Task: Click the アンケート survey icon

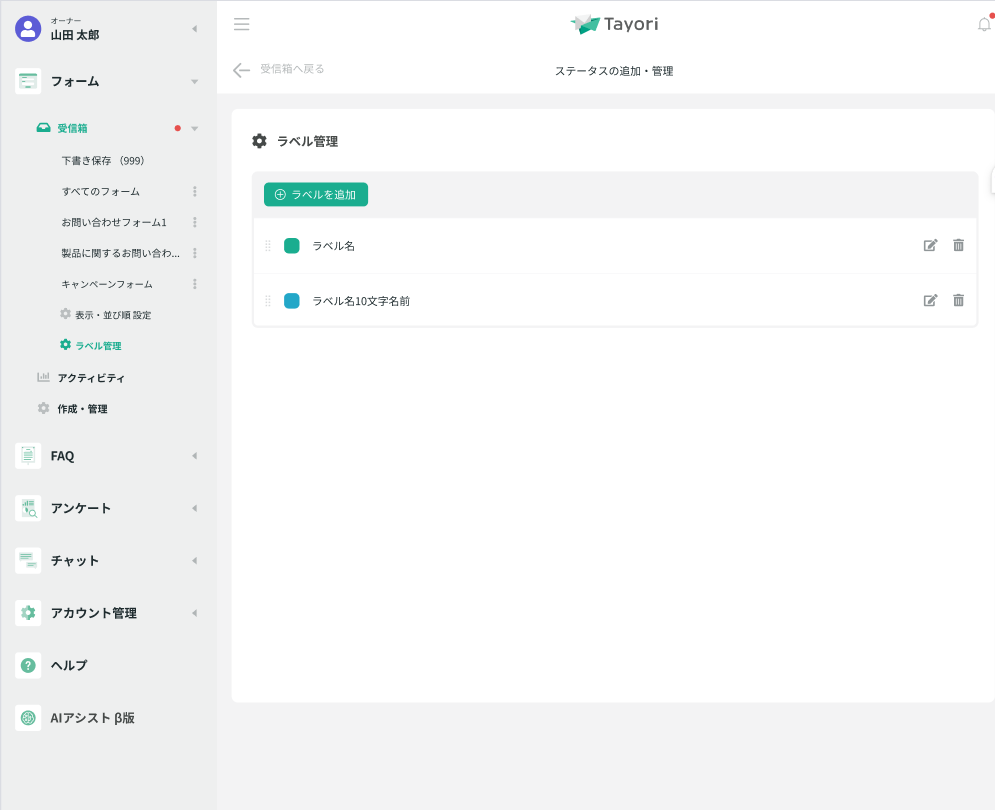Action: 28,508
